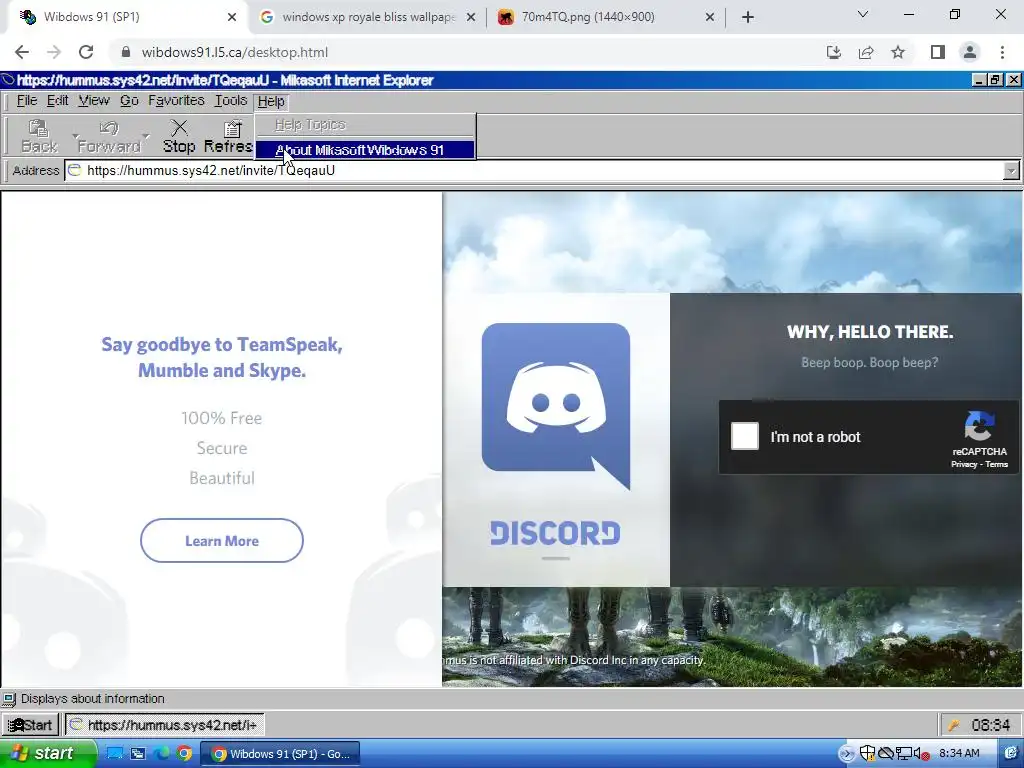Open the Chrome side panel
The height and width of the screenshot is (768, 1024).
pos(938,52)
